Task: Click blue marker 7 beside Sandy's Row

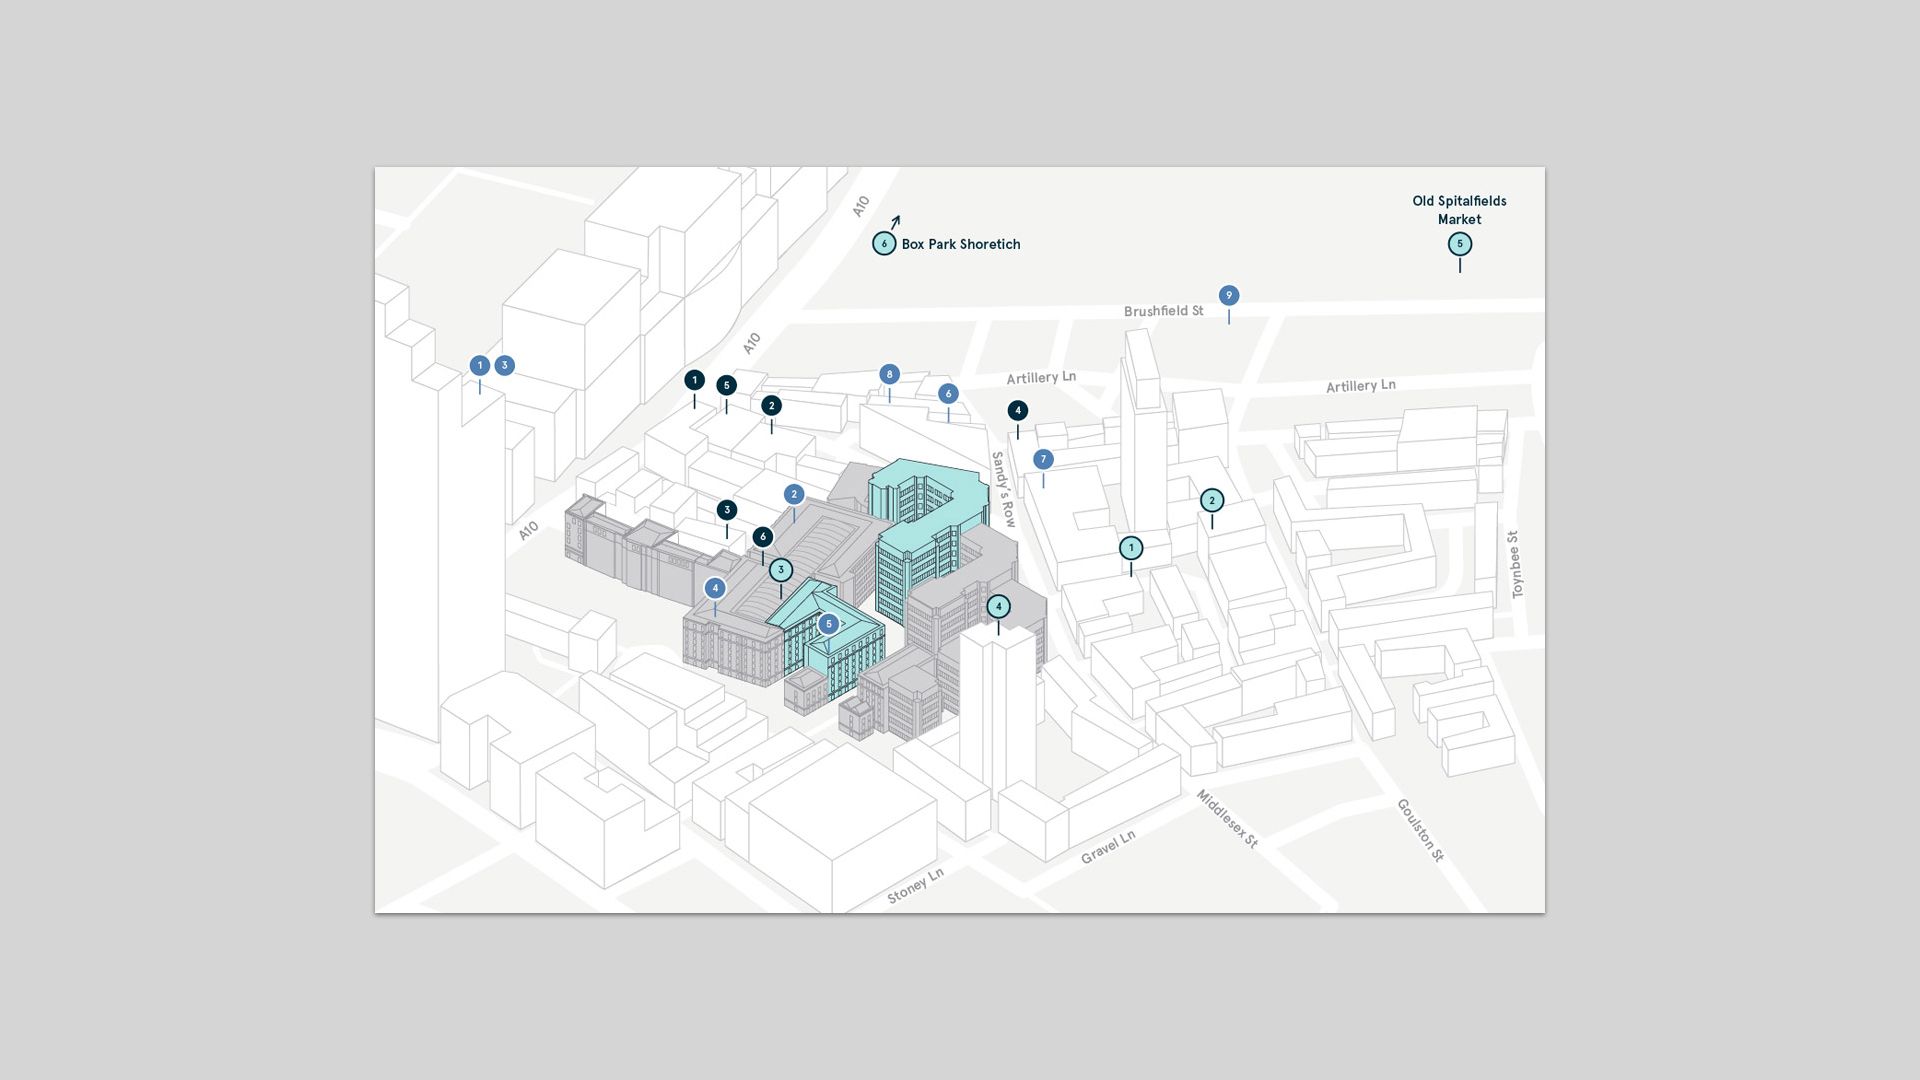Action: coord(1042,459)
